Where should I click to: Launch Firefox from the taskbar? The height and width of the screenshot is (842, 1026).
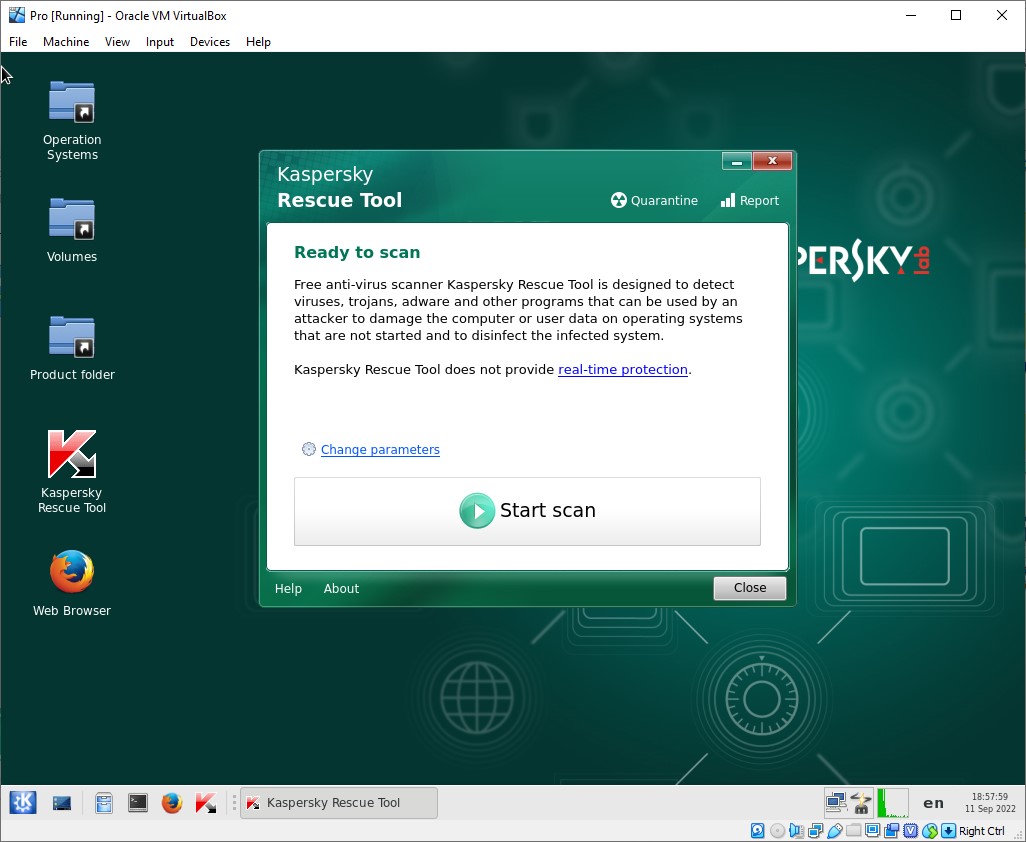tap(171, 803)
